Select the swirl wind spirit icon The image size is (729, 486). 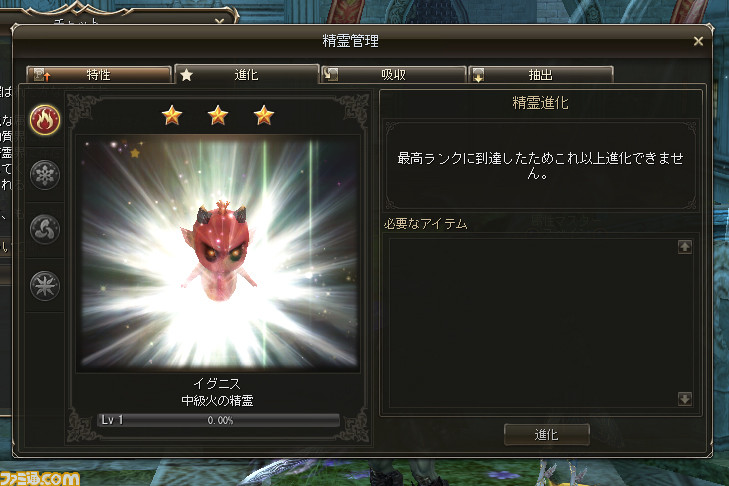point(45,229)
